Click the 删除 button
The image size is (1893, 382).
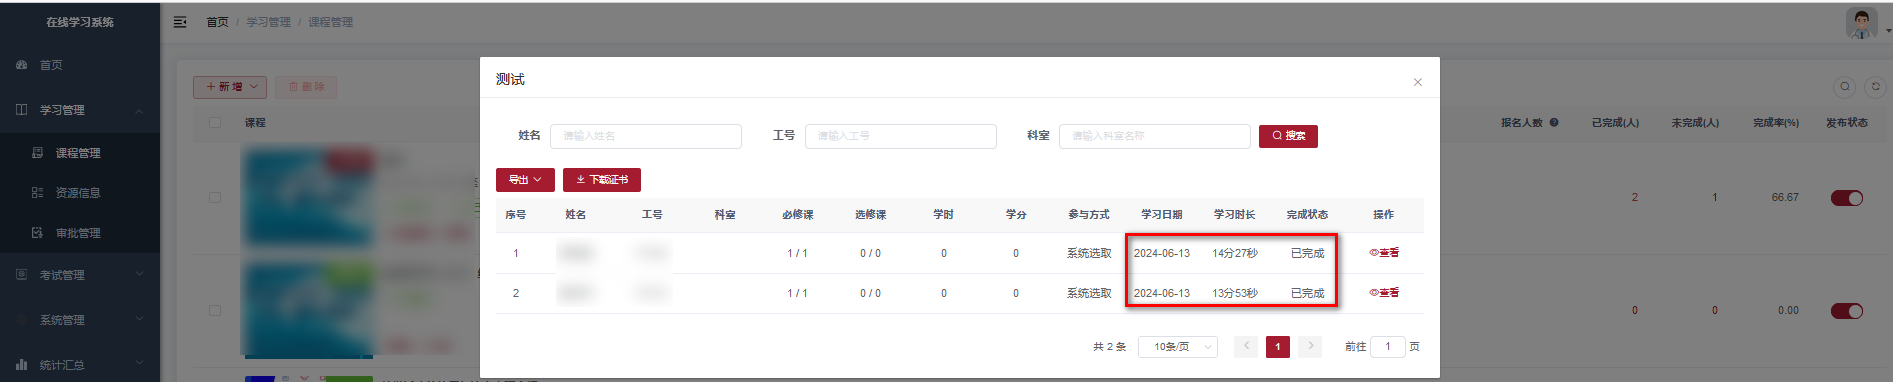pos(306,87)
